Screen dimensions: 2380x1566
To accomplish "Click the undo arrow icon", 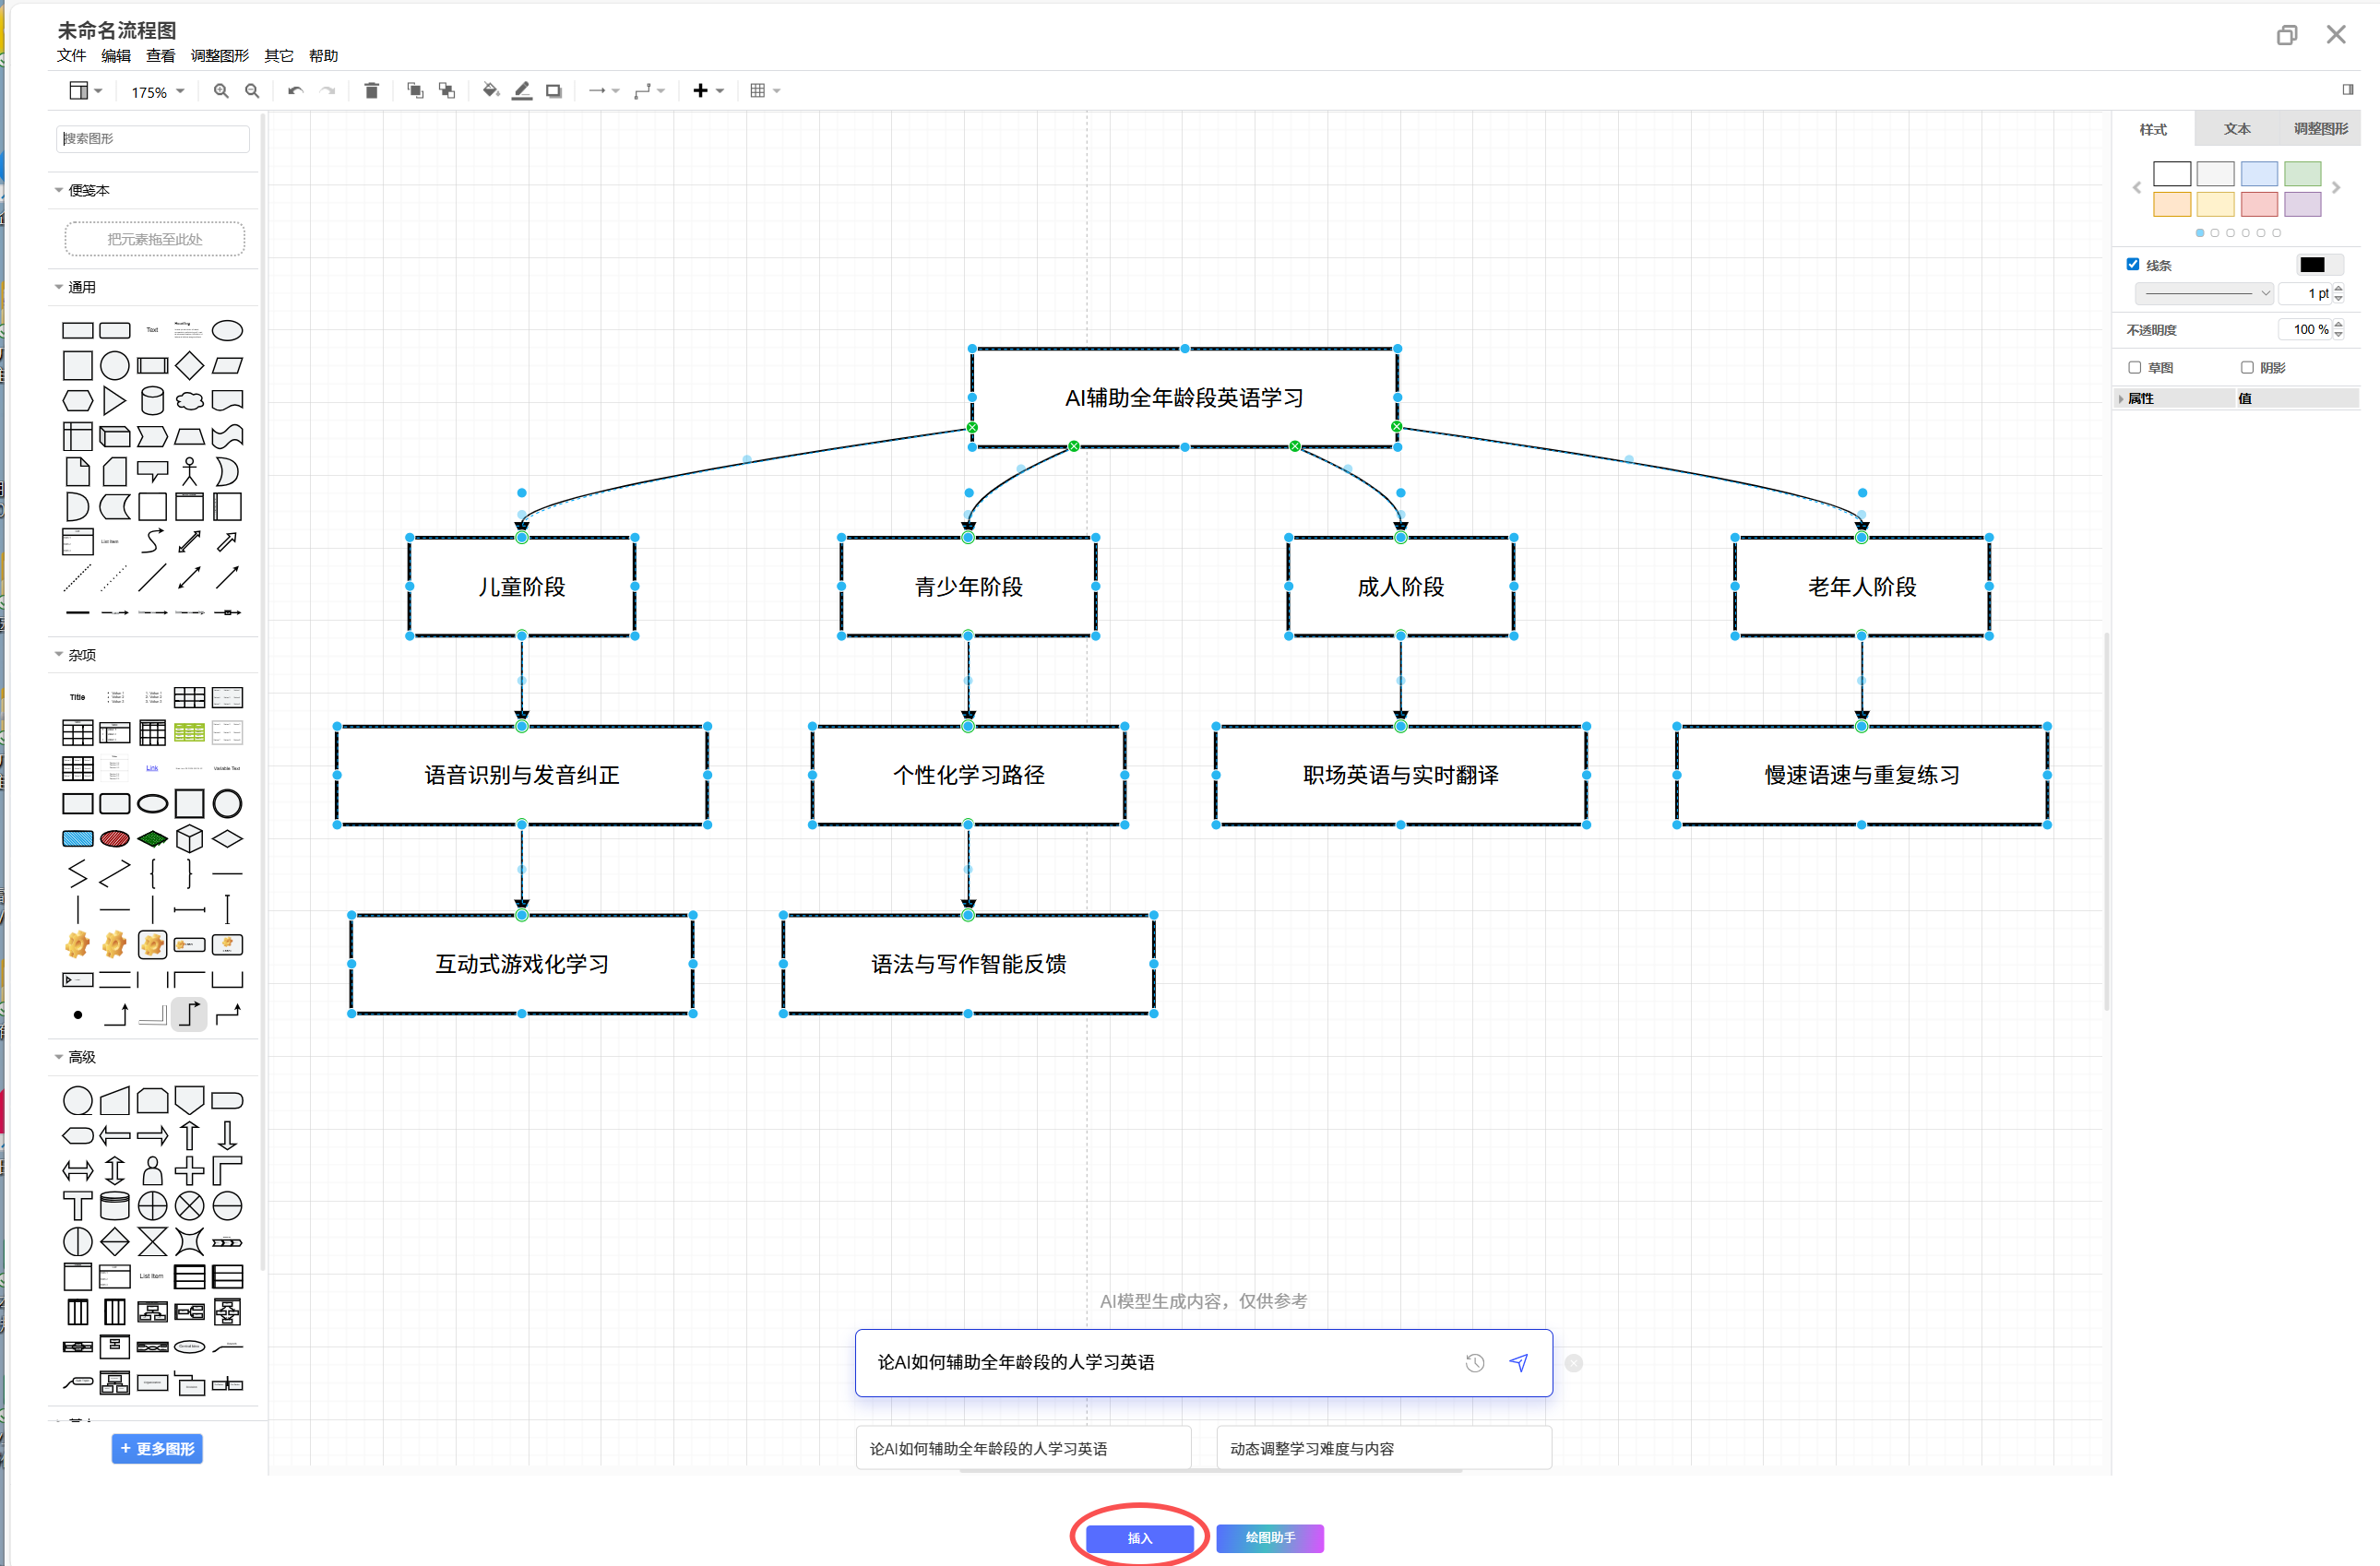I will click(x=295, y=91).
